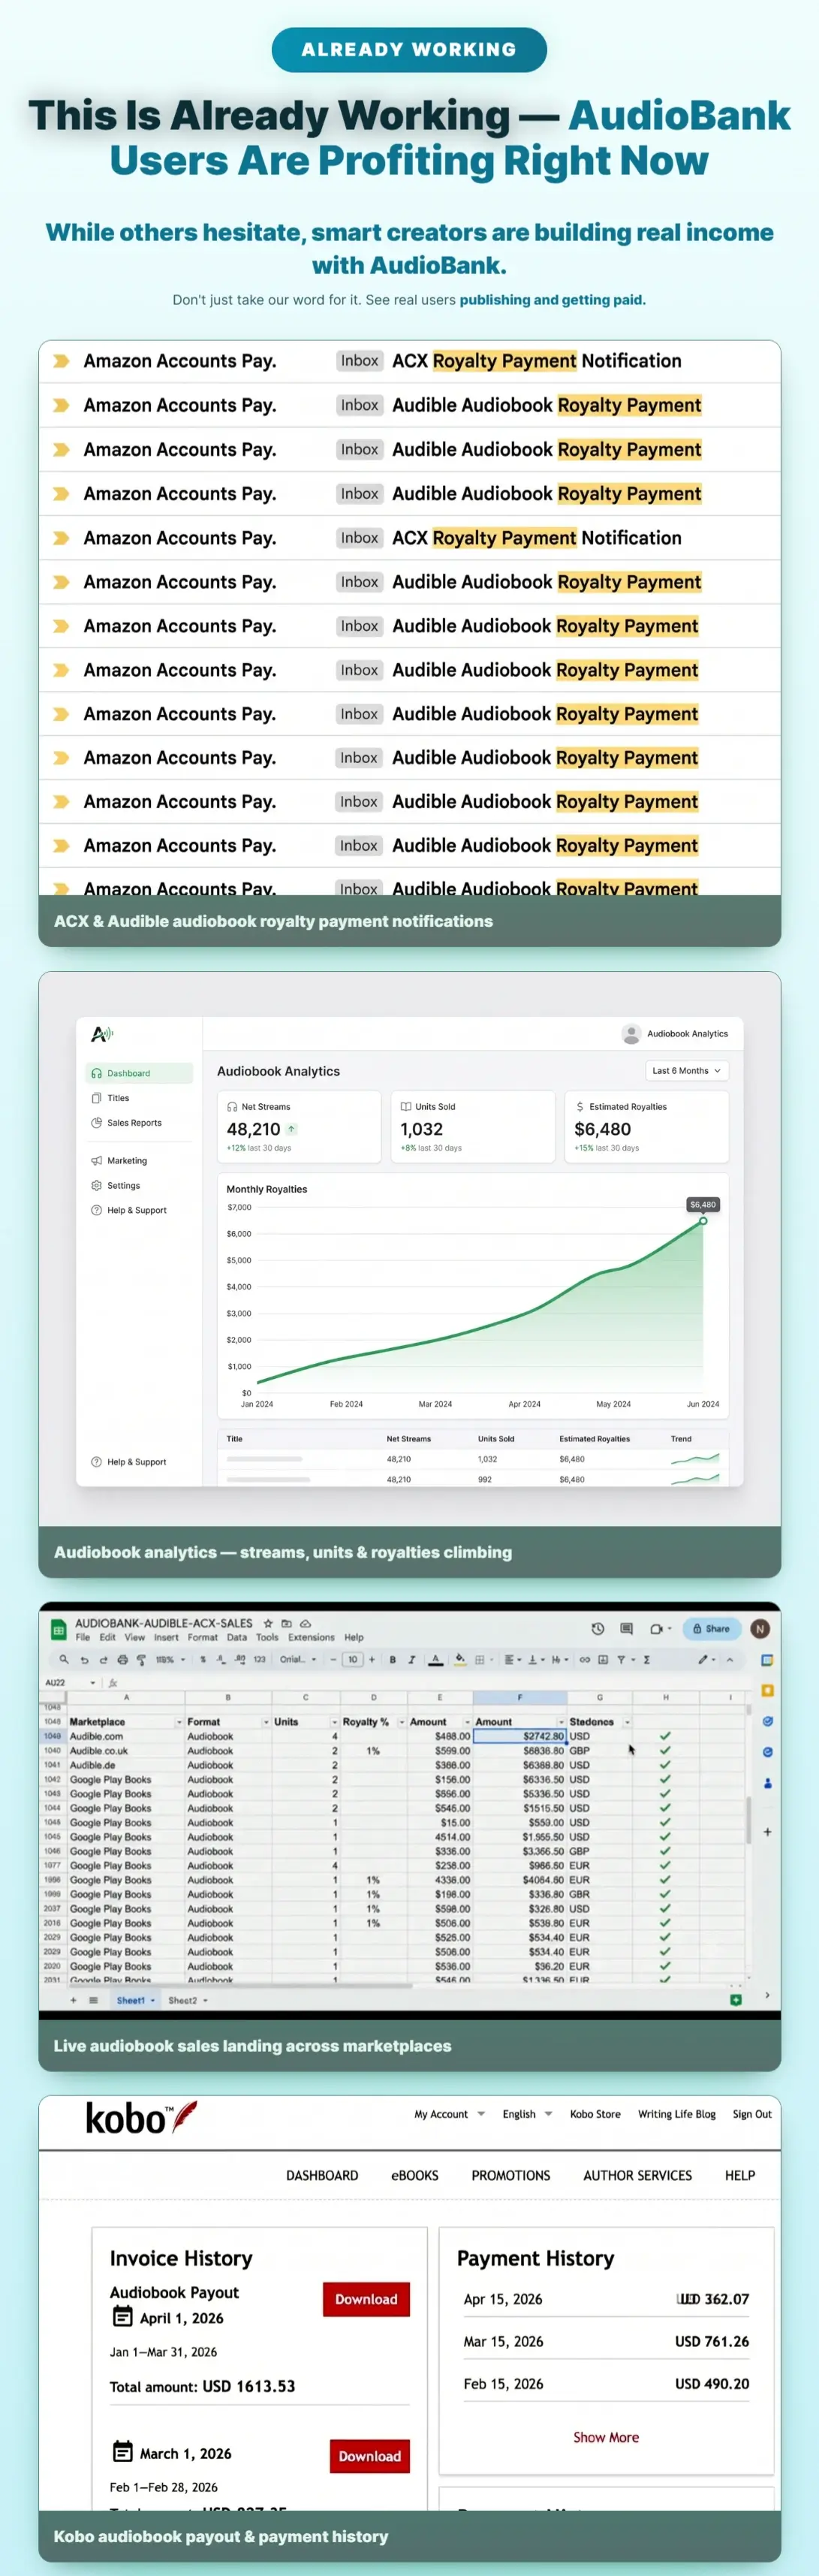Click the print icon in sheet toolbar
819x2576 pixels.
(x=123, y=1659)
